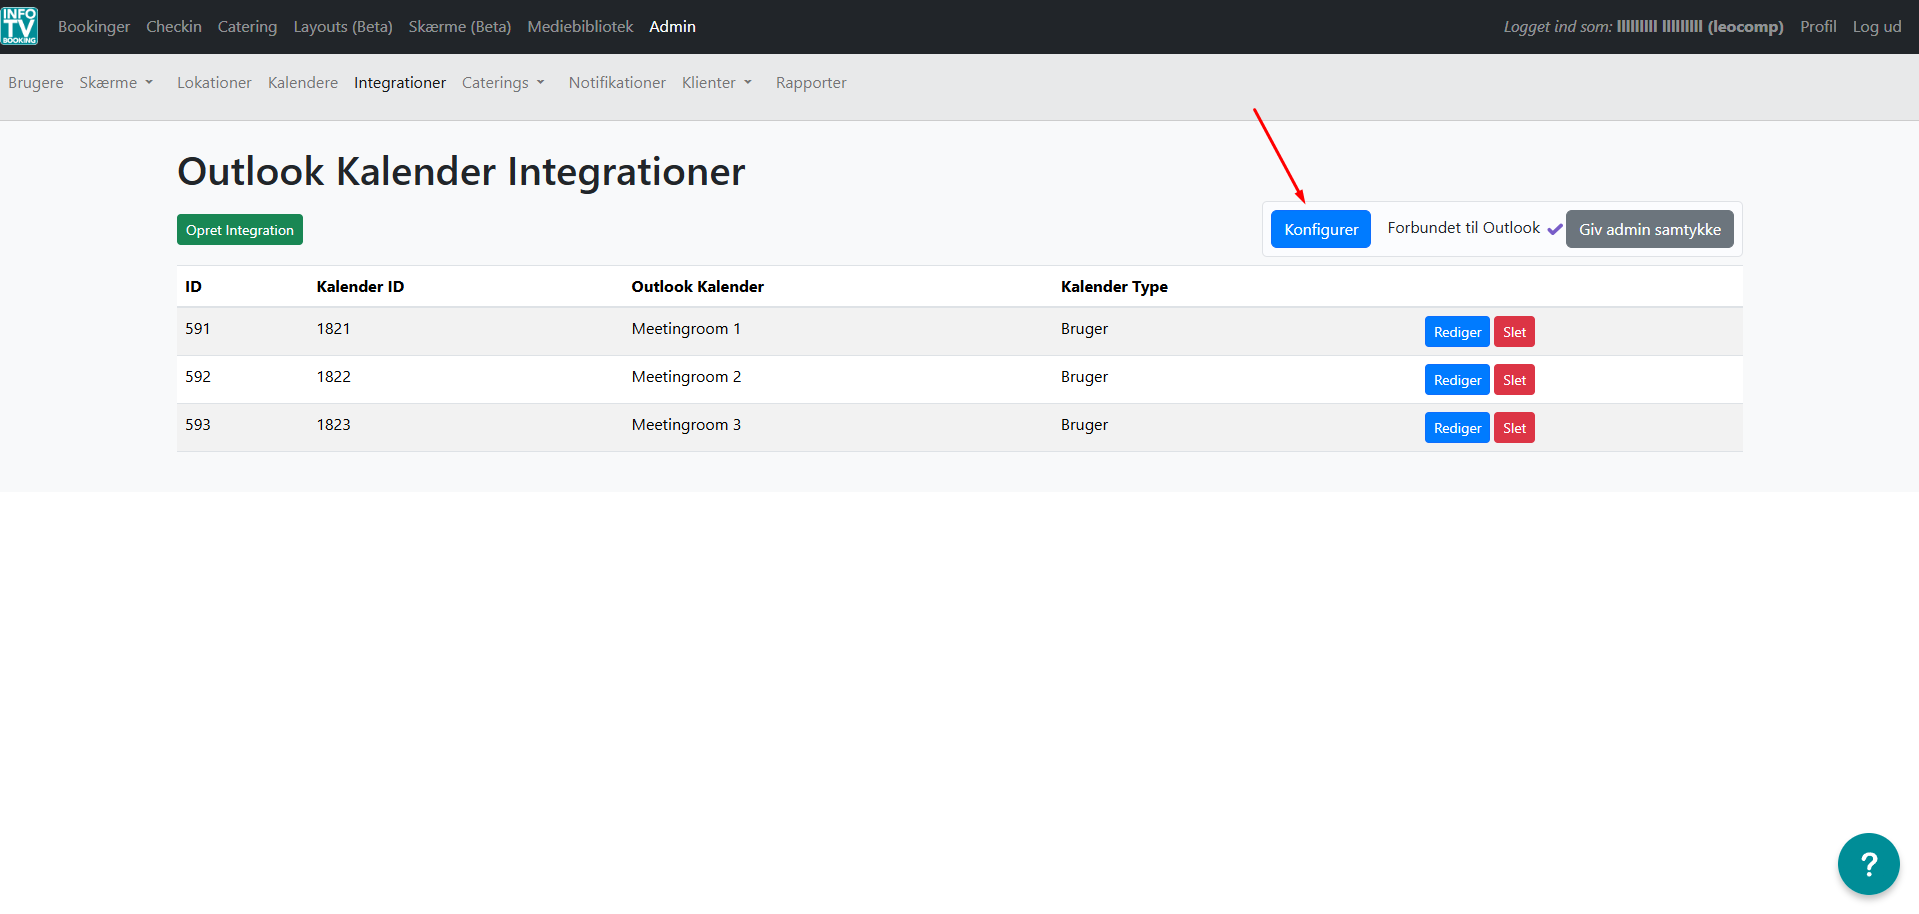Expand the Caterings dropdown menu

click(x=503, y=83)
